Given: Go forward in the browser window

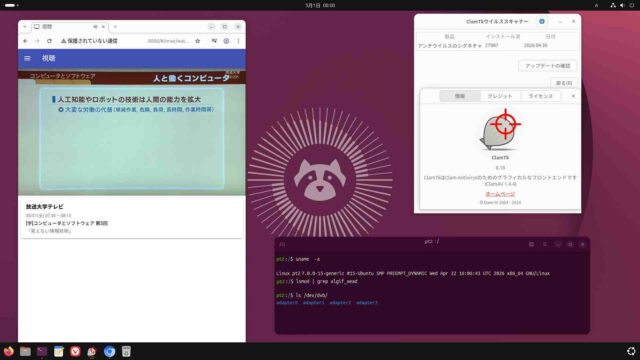Looking at the screenshot, I should (37, 41).
